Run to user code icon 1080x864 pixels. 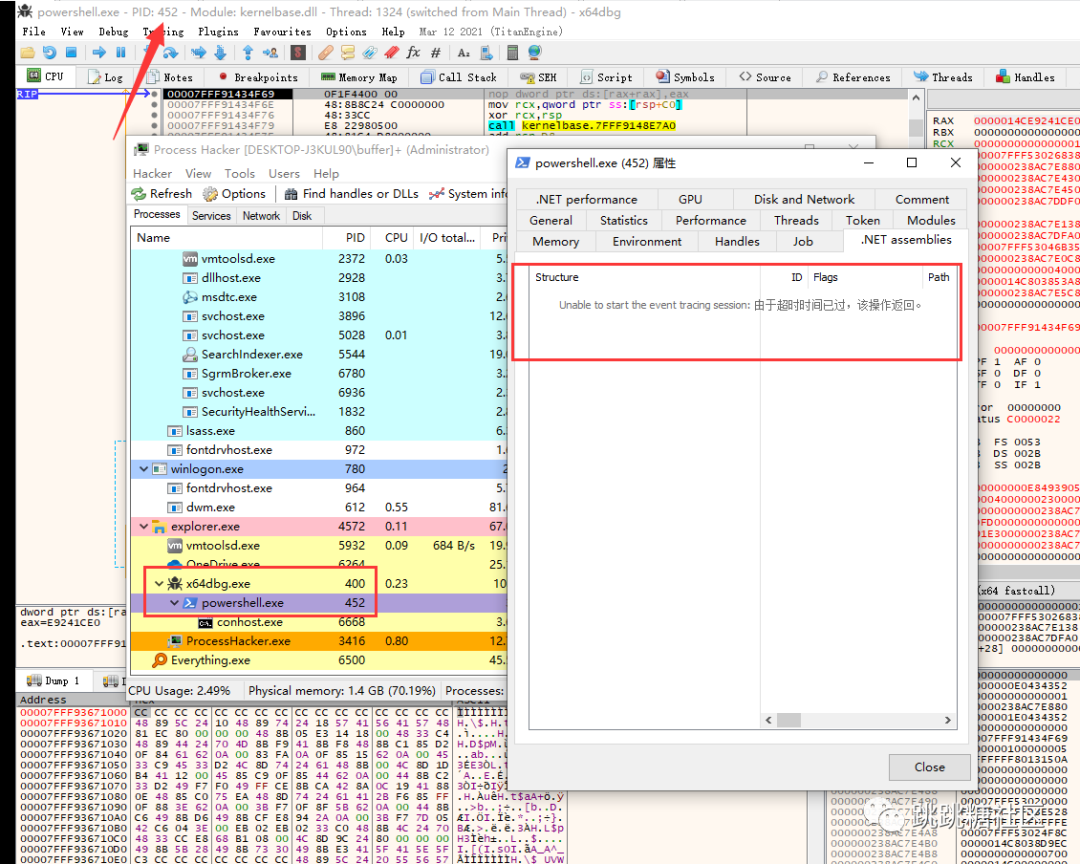(x=270, y=52)
